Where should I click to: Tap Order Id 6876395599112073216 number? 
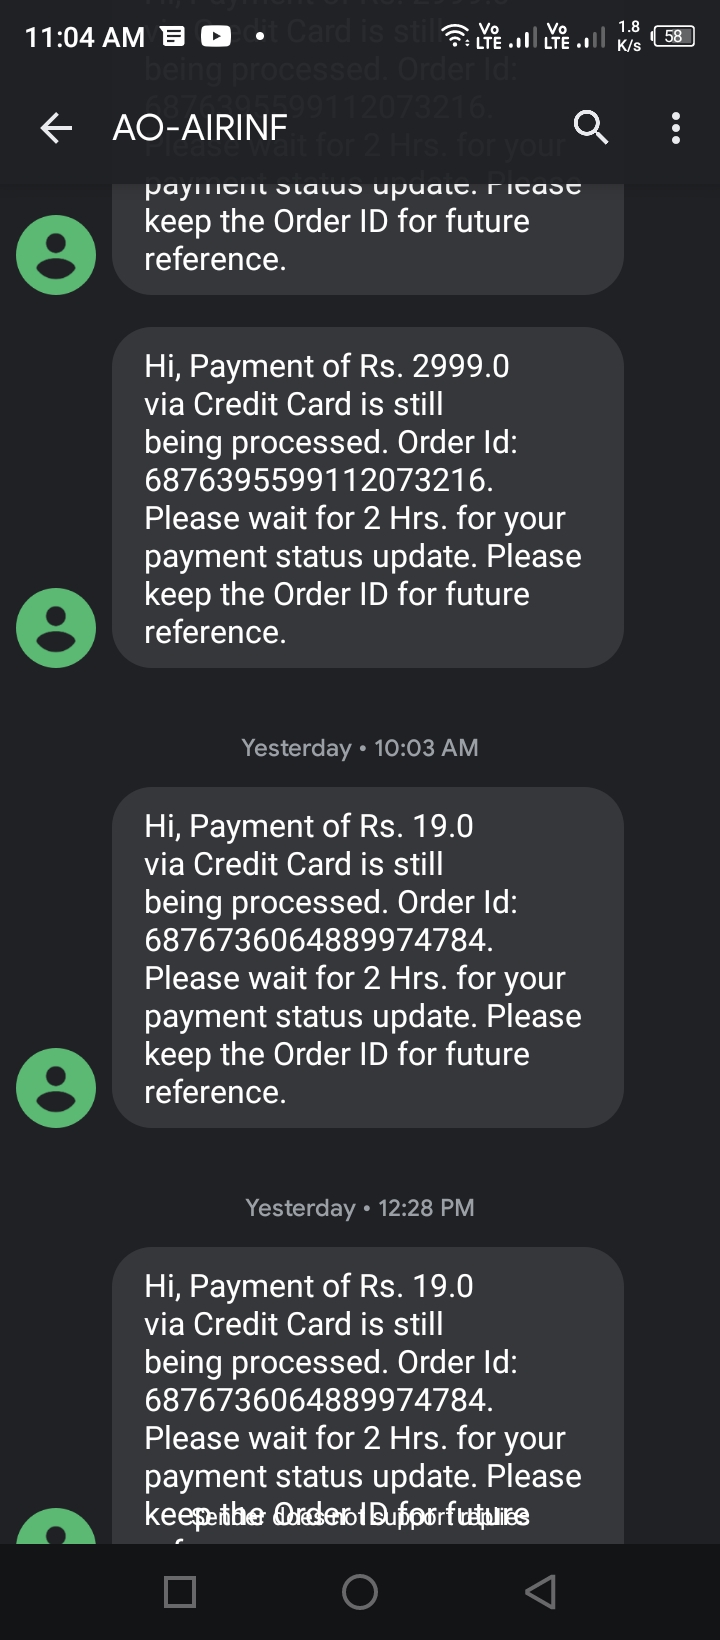pyautogui.click(x=318, y=480)
